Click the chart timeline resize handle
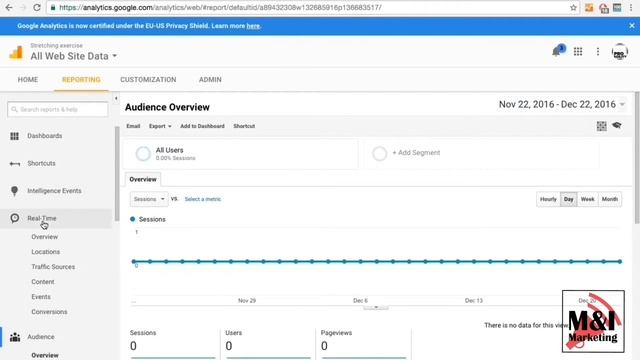640x360 pixels. tap(376, 307)
